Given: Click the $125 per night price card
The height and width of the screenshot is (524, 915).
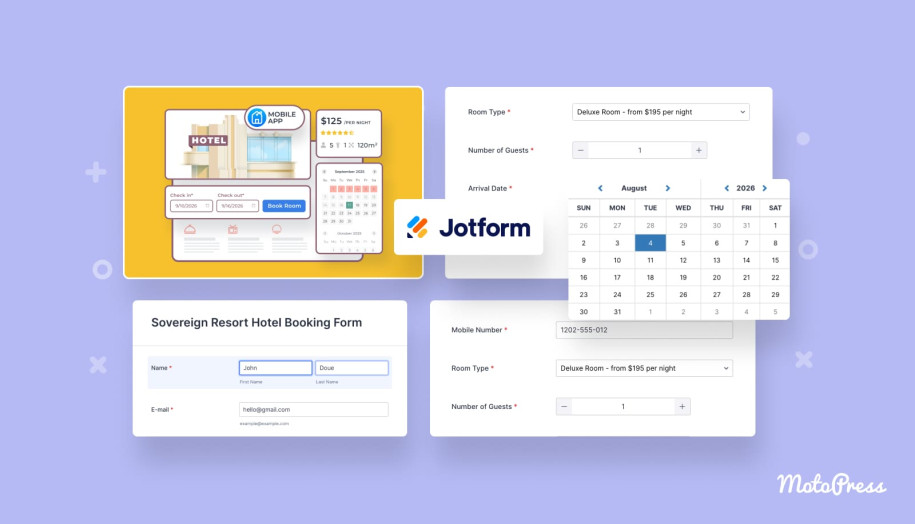Looking at the screenshot, I should (x=348, y=133).
